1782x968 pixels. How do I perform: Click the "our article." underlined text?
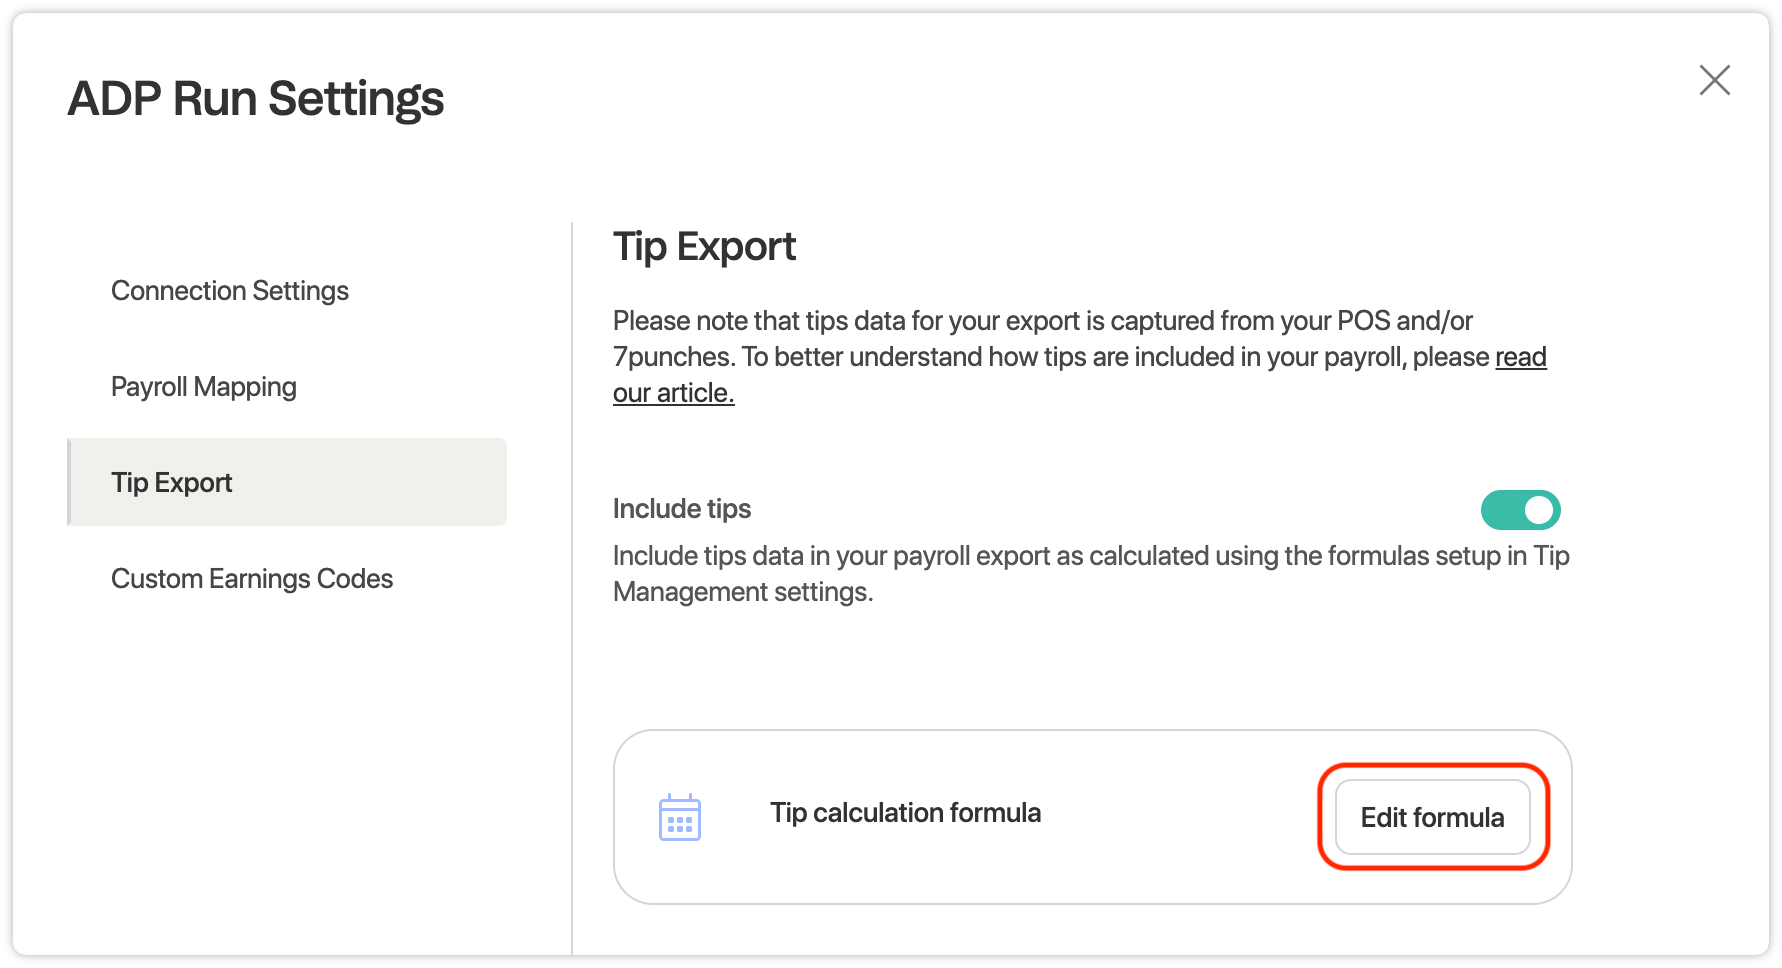tap(673, 394)
